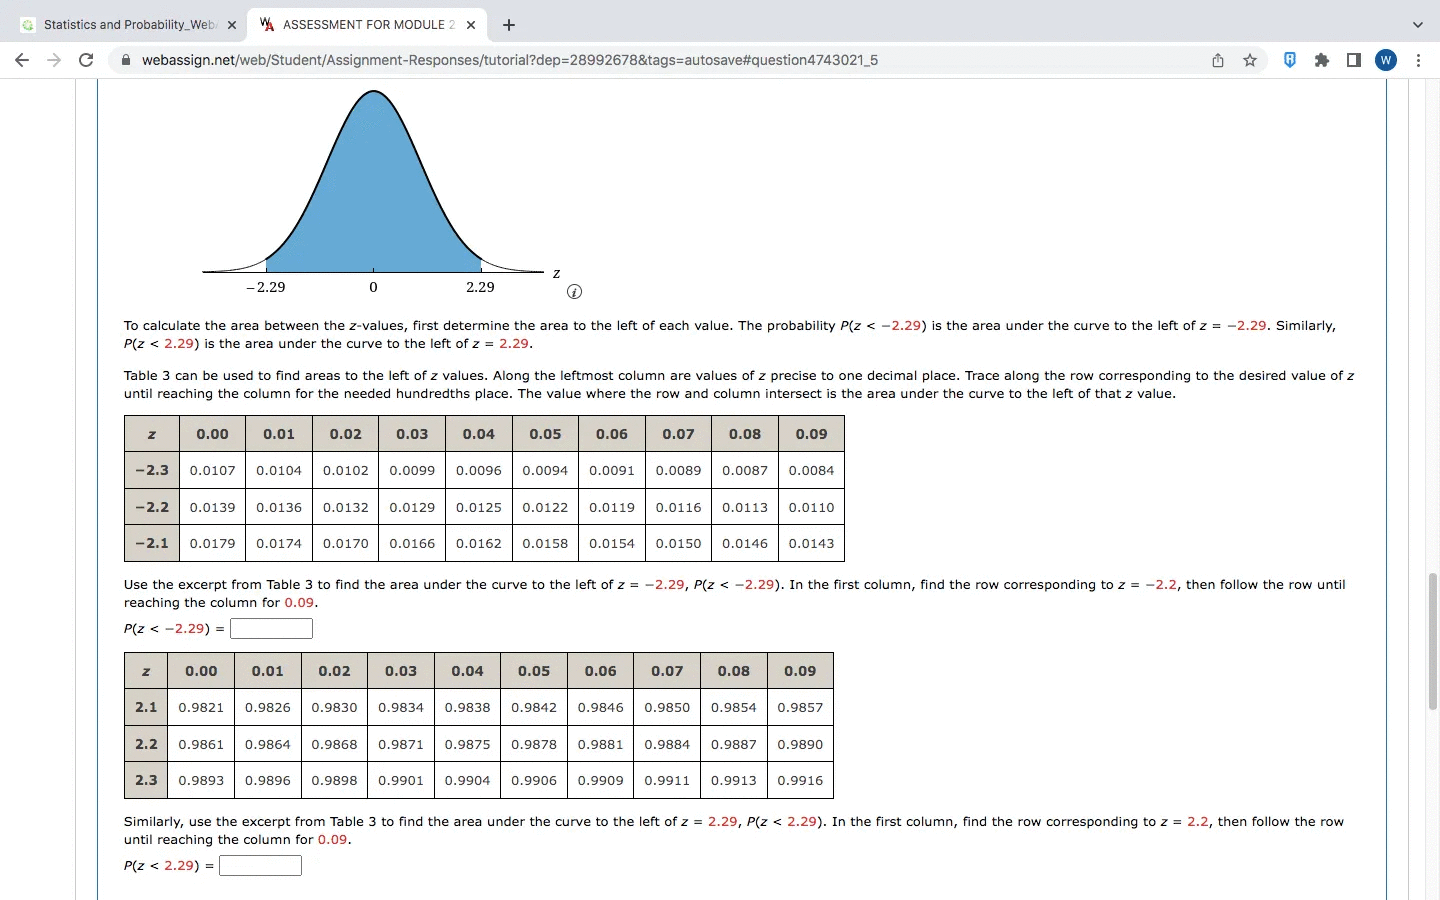Select cell 0.0099 in the −2.3 row
This screenshot has width=1440, height=900.
[412, 470]
